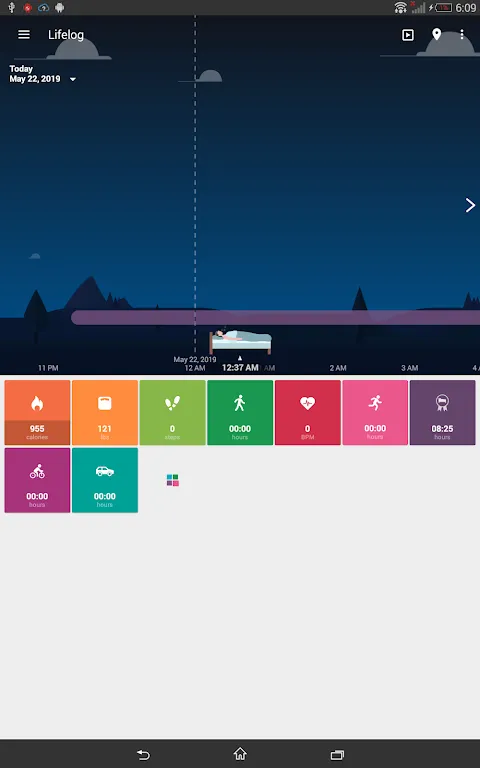Image resolution: width=480 pixels, height=768 pixels.
Task: Open the Android recent apps button
Action: coord(337,754)
